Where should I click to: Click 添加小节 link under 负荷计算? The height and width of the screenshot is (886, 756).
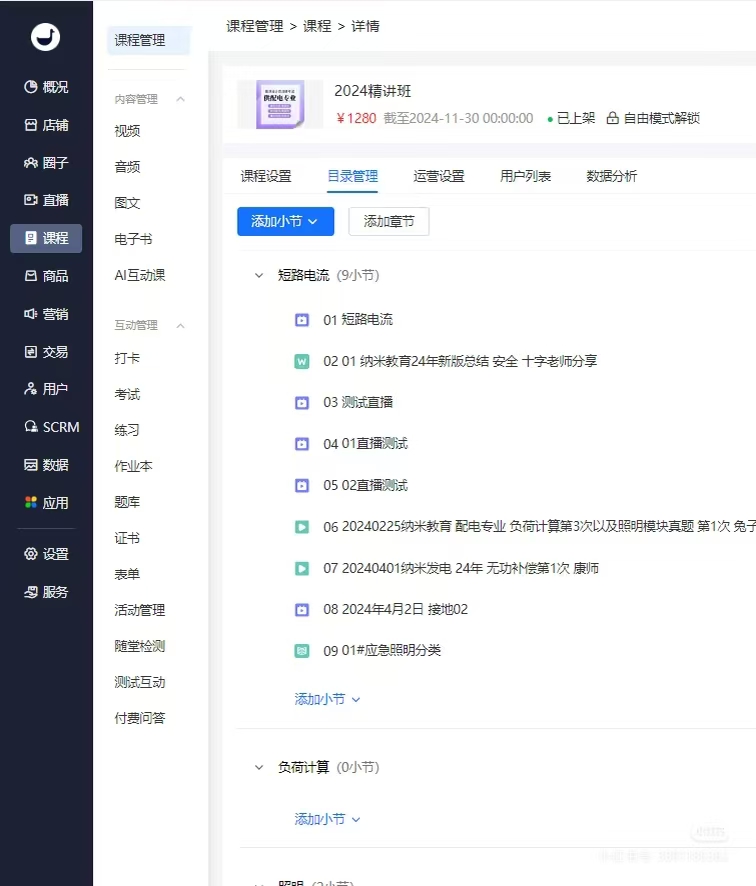point(327,819)
